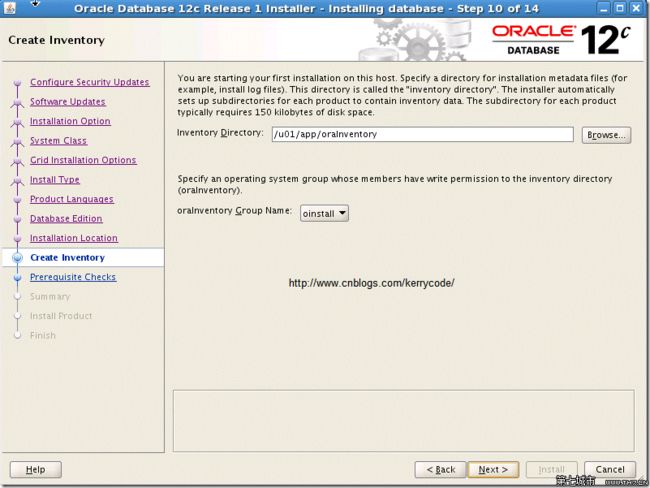Screen dimensions: 650x488
Task: Select the Database Edition step
Action: coord(66,219)
